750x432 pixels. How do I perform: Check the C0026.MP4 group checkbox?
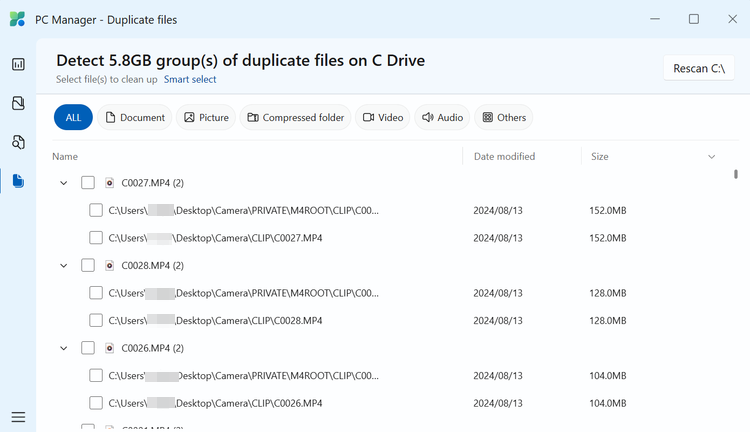[x=88, y=348]
